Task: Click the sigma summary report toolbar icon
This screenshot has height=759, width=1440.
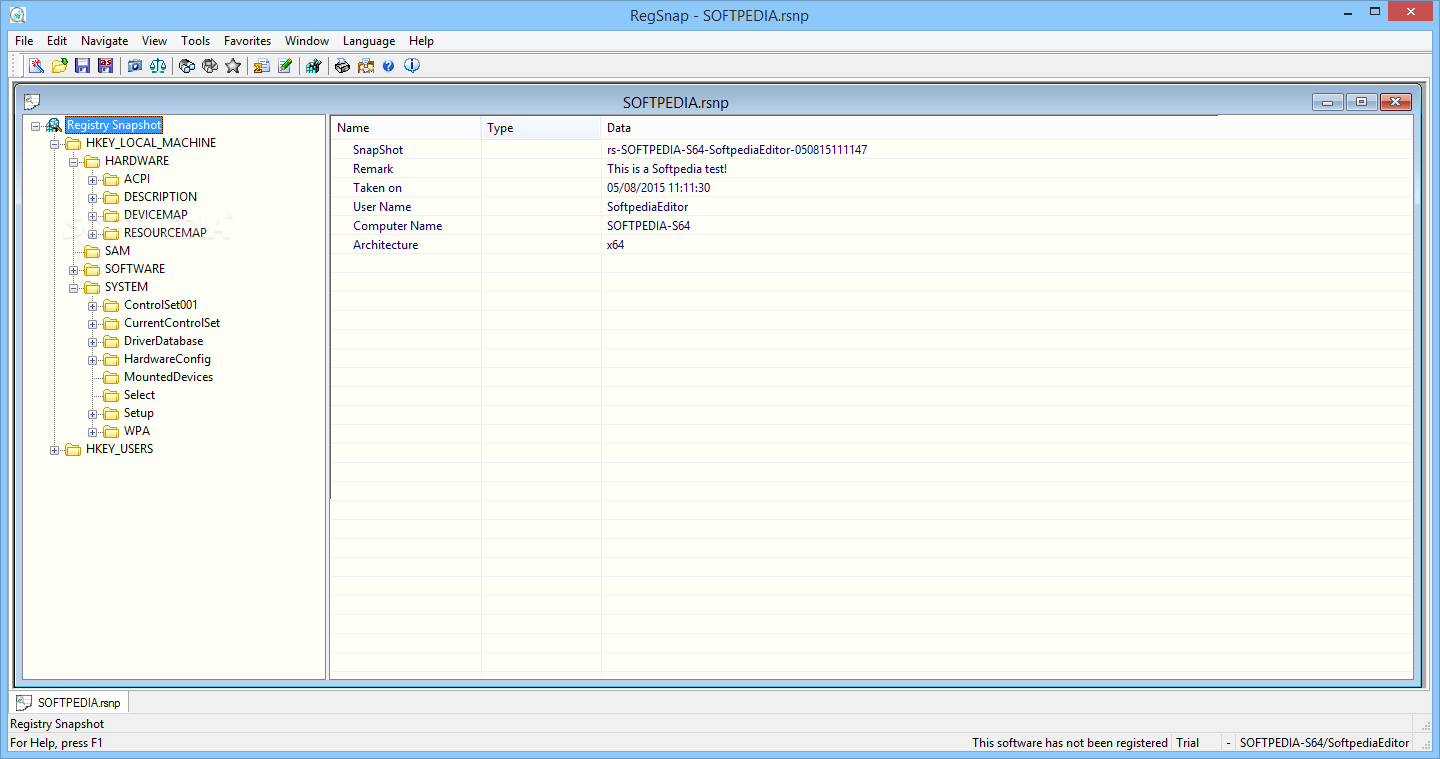Action: pyautogui.click(x=262, y=66)
